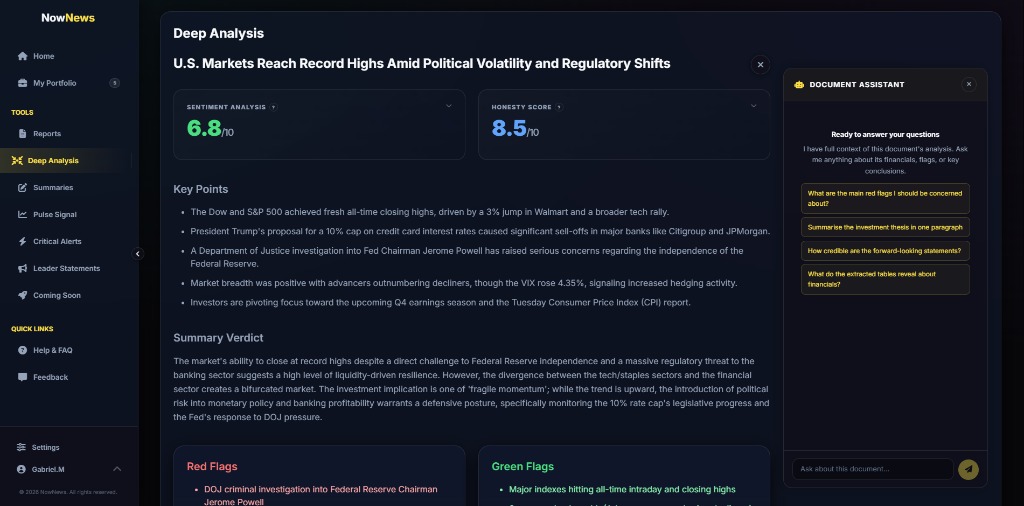Open Help & FAQ quick link
1024x506 pixels.
pyautogui.click(x=52, y=350)
